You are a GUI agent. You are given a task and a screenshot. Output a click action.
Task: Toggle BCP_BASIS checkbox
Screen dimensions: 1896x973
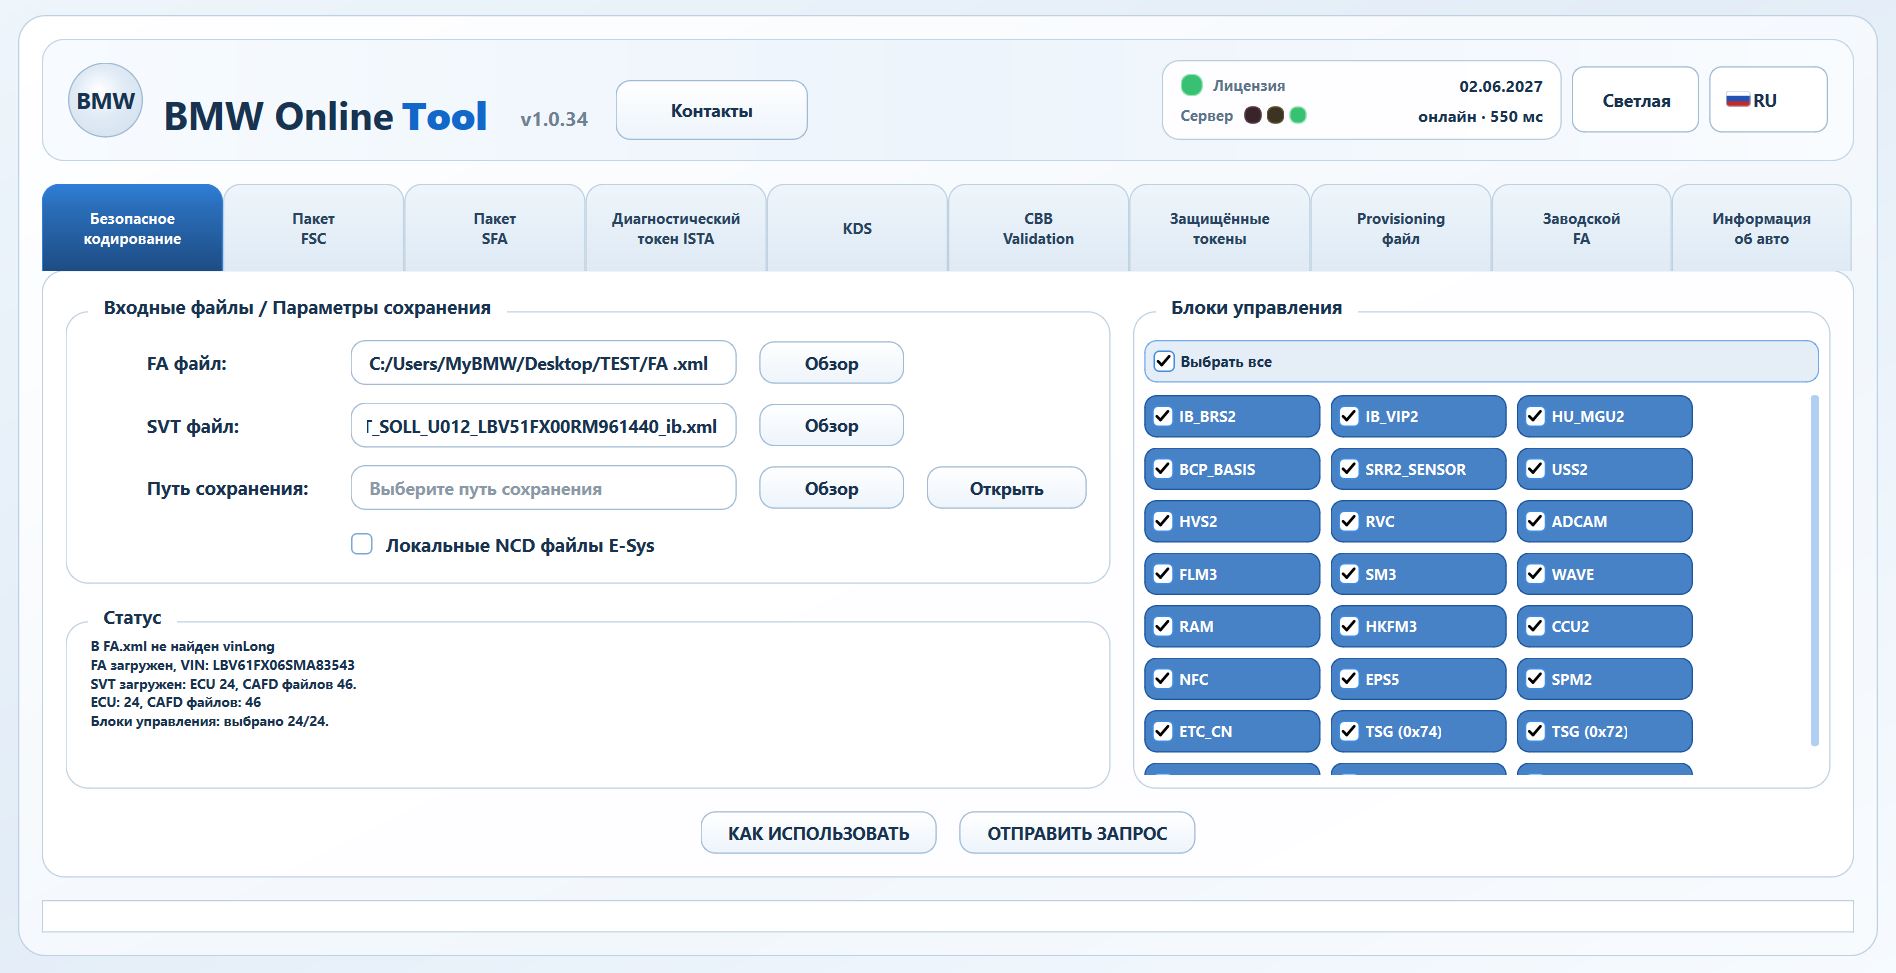click(x=1163, y=468)
